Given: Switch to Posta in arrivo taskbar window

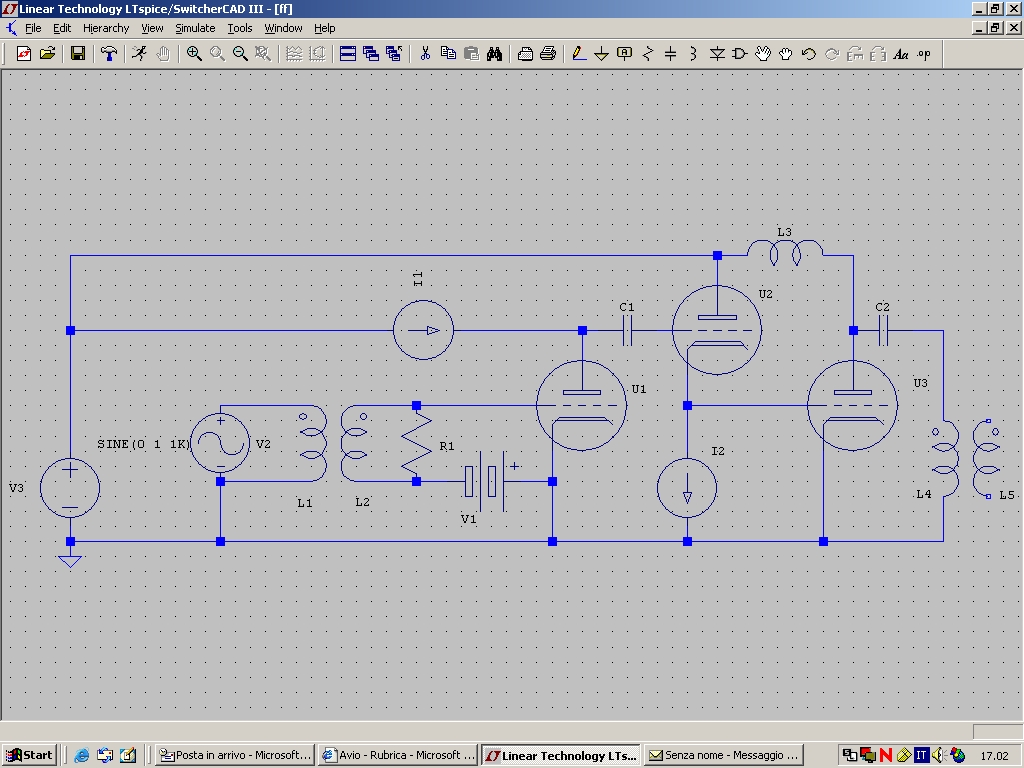Looking at the screenshot, I should pos(236,755).
